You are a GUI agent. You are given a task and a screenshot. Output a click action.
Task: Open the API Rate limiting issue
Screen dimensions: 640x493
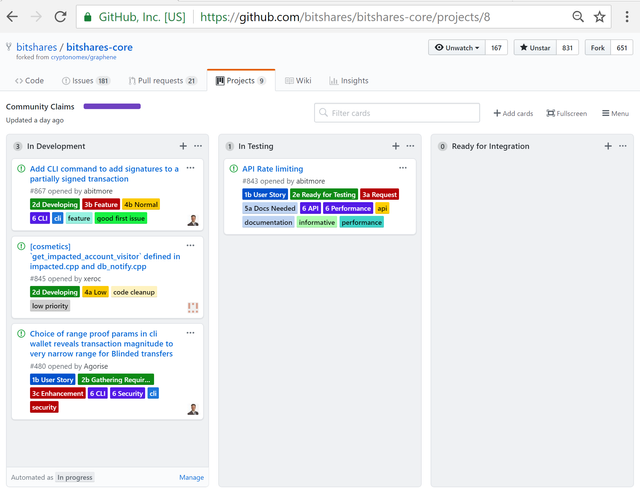273,169
